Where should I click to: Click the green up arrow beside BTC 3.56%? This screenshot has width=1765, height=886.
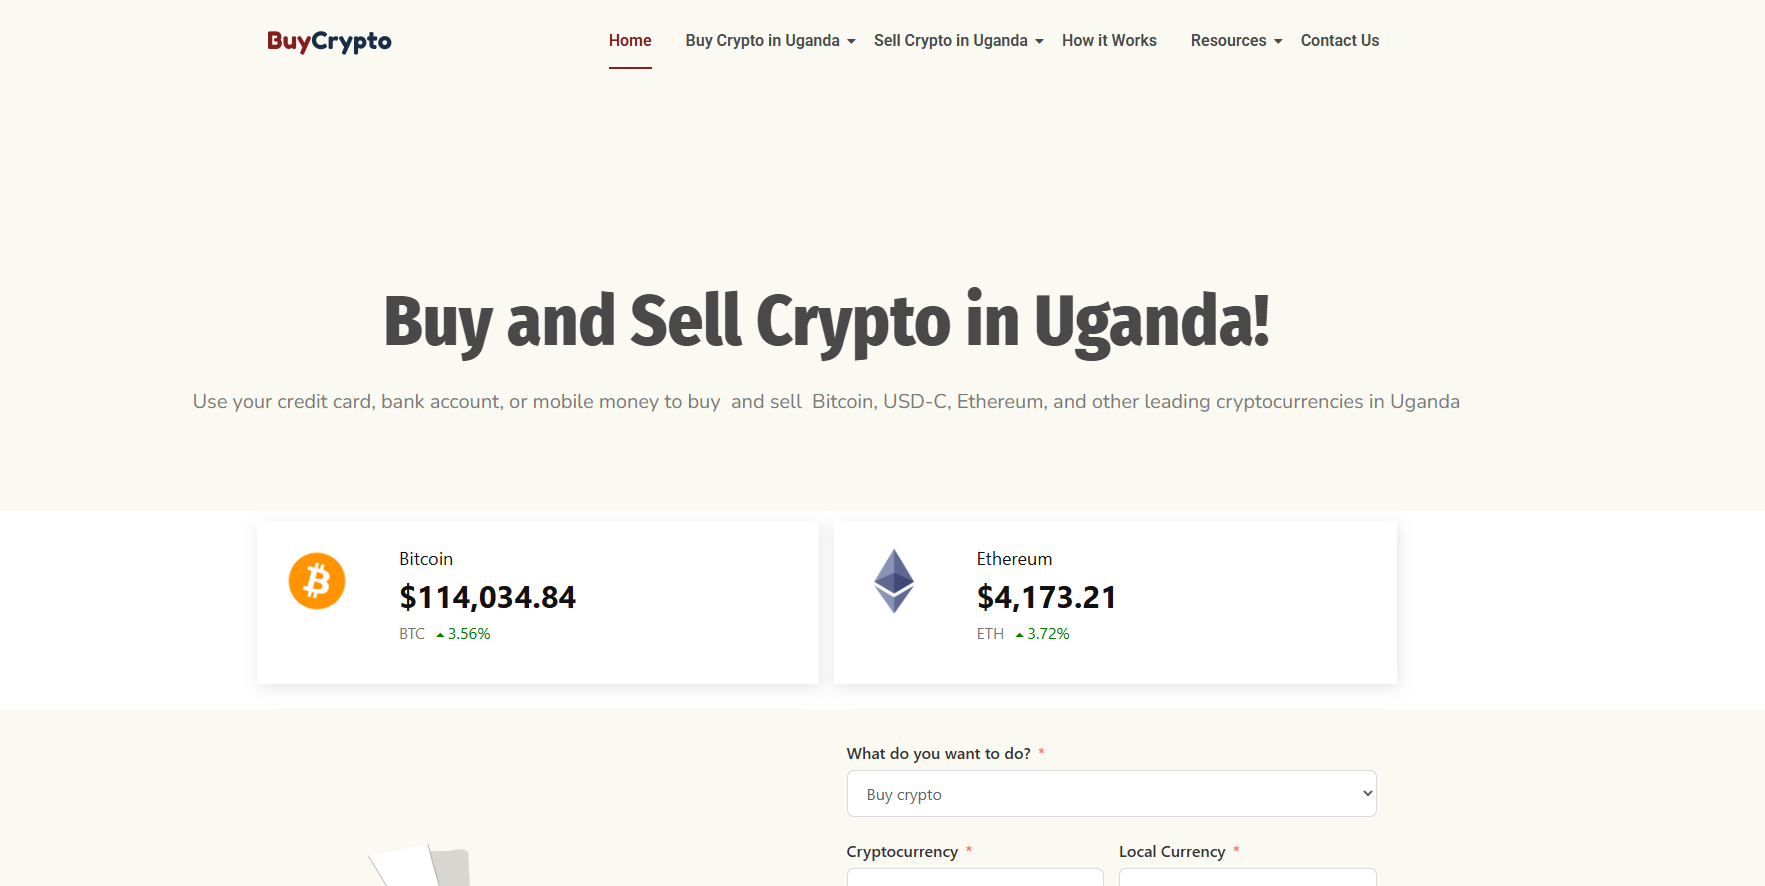[x=440, y=635]
